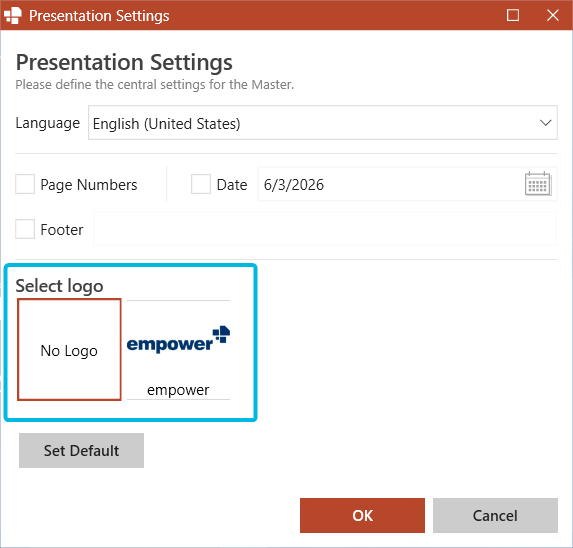The image size is (573, 548).
Task: Click the Set Default button
Action: [81, 450]
